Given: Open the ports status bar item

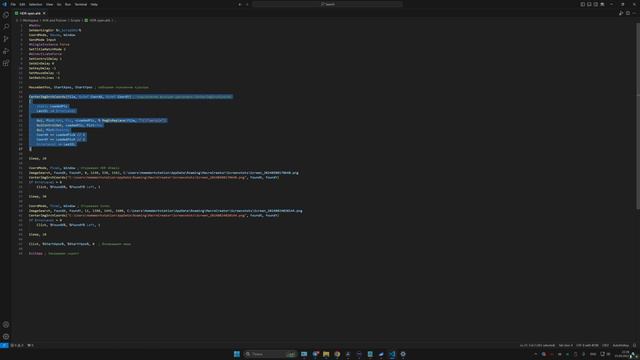Looking at the screenshot, I should click(x=31, y=345).
